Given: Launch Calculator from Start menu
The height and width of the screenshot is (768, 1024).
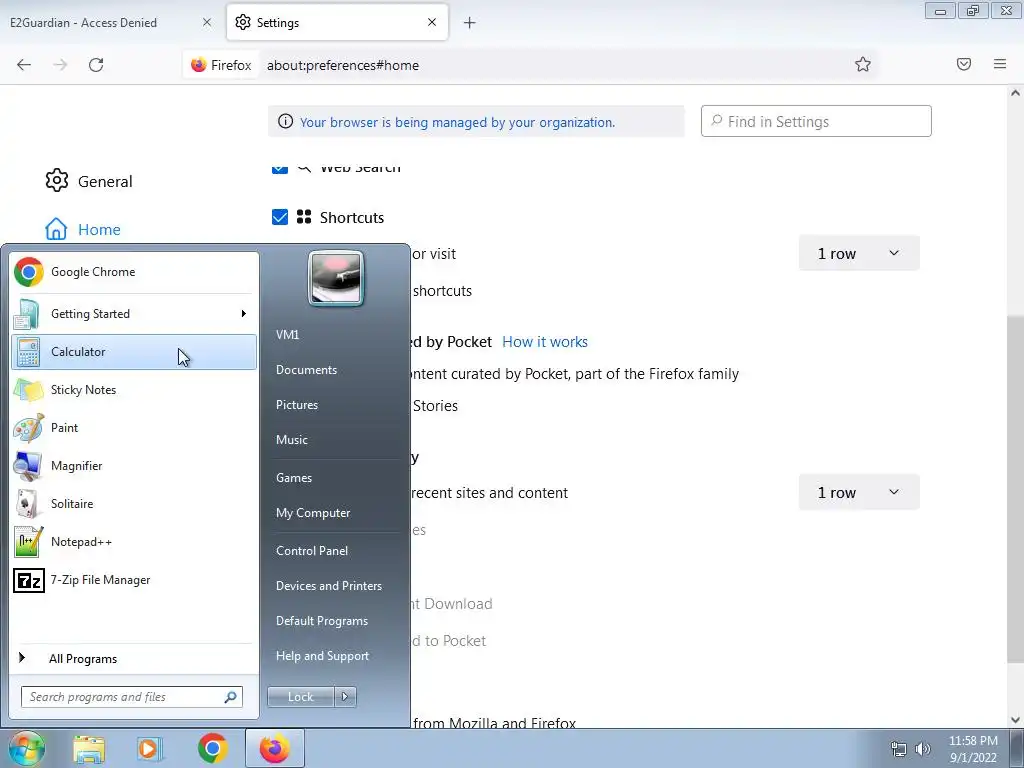Looking at the screenshot, I should pyautogui.click(x=134, y=352).
